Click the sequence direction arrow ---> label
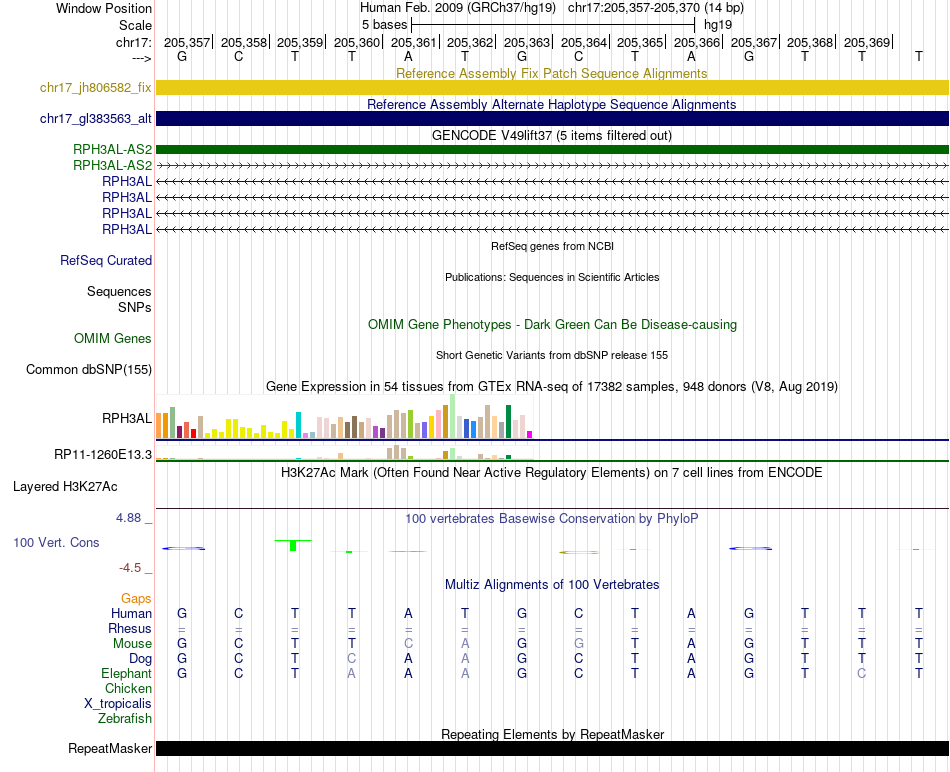The width and height of the screenshot is (950, 772). (x=142, y=58)
